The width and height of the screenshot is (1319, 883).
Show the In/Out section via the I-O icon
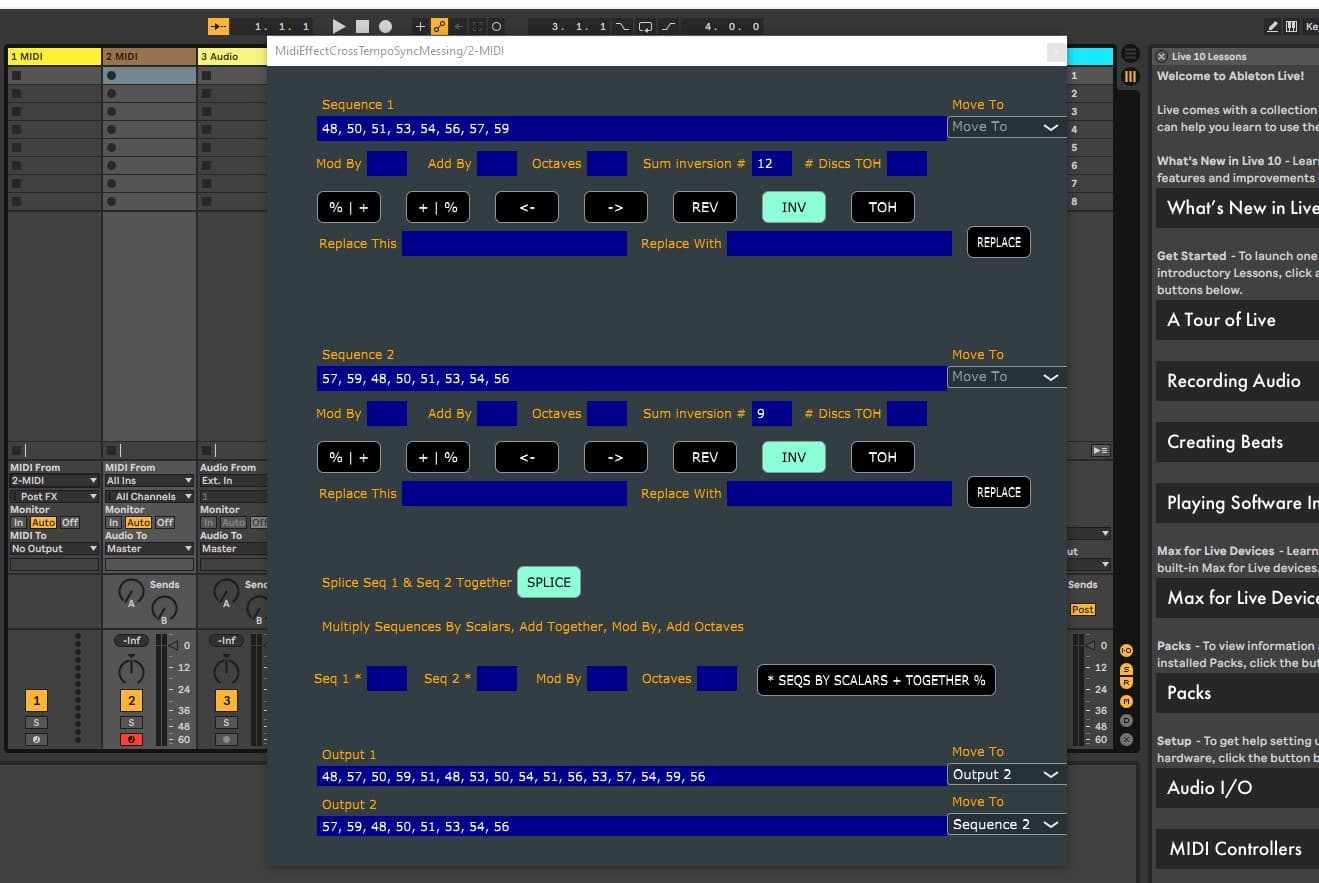tap(1128, 650)
